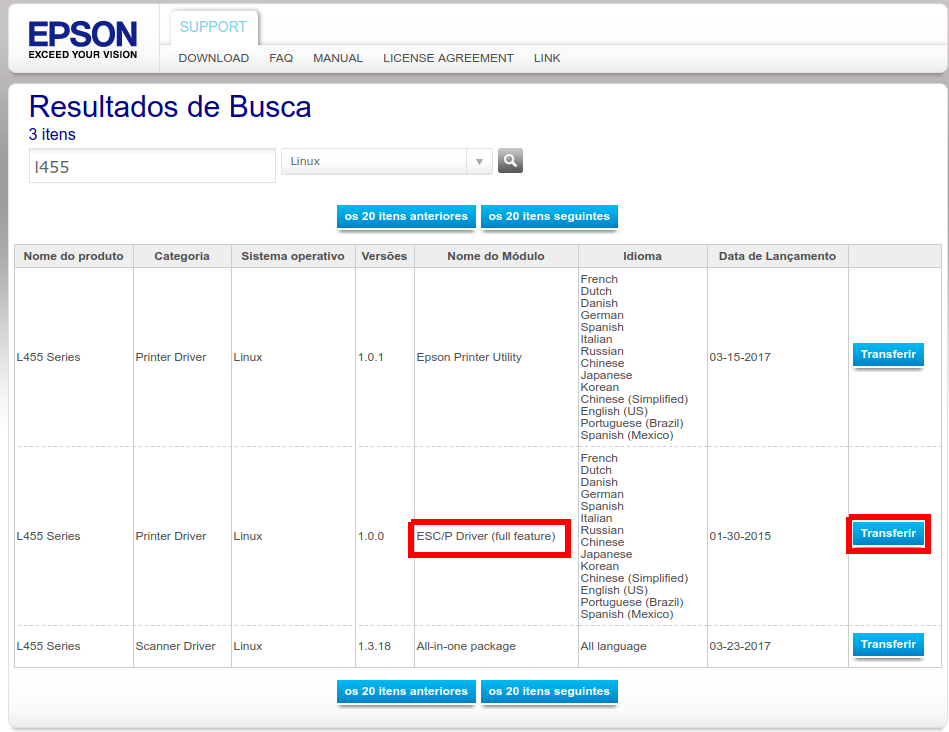Open the Linux operating system dropdown
Viewport: 949px width, 732px height.
pyautogui.click(x=387, y=162)
